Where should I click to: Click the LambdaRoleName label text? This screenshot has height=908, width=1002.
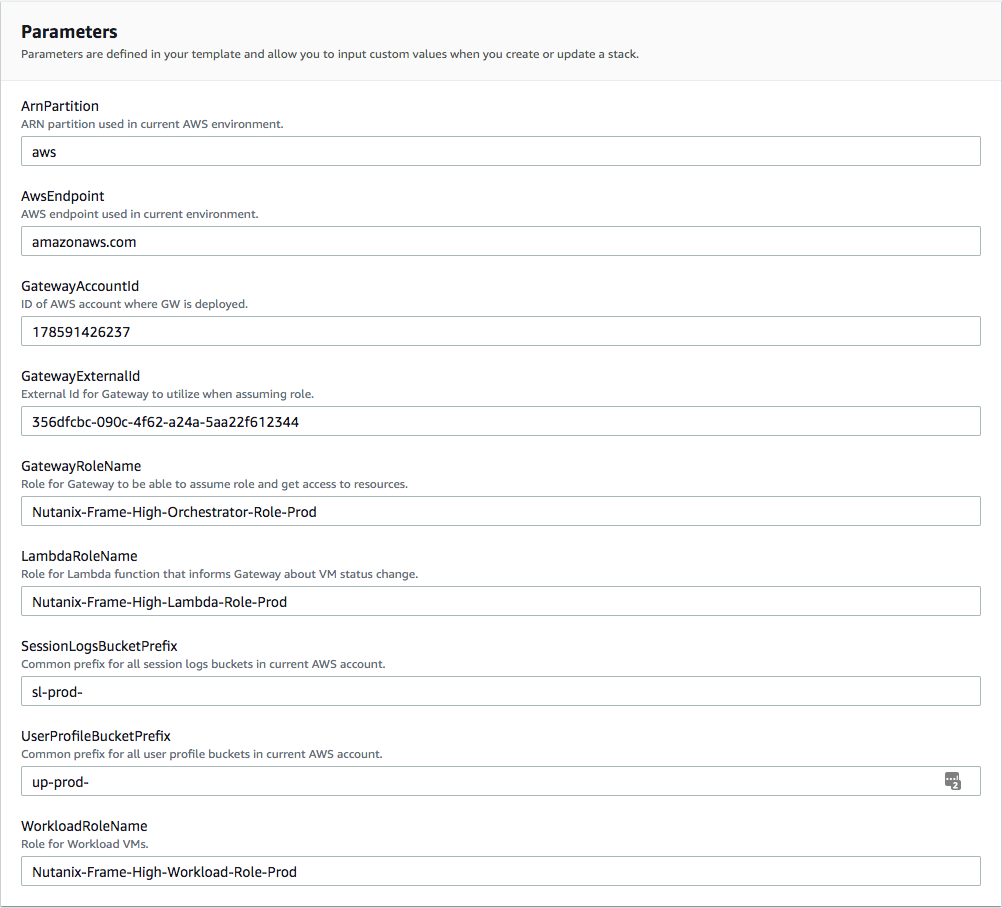click(76, 556)
